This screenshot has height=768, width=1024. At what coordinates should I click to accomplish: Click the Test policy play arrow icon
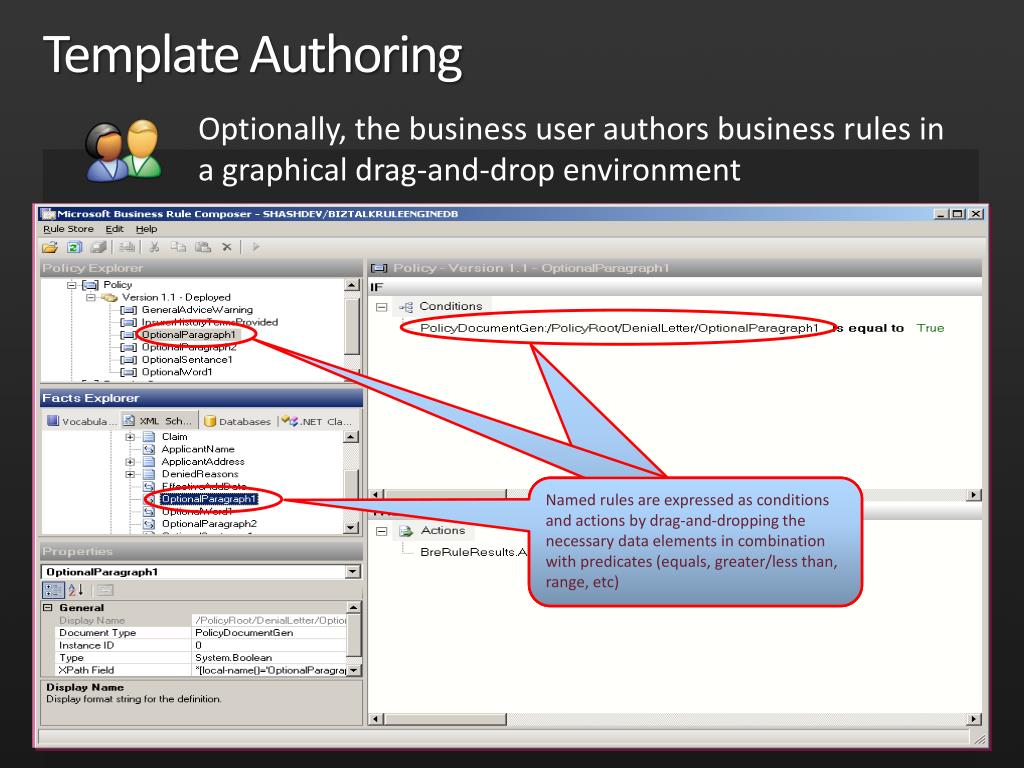[x=256, y=248]
